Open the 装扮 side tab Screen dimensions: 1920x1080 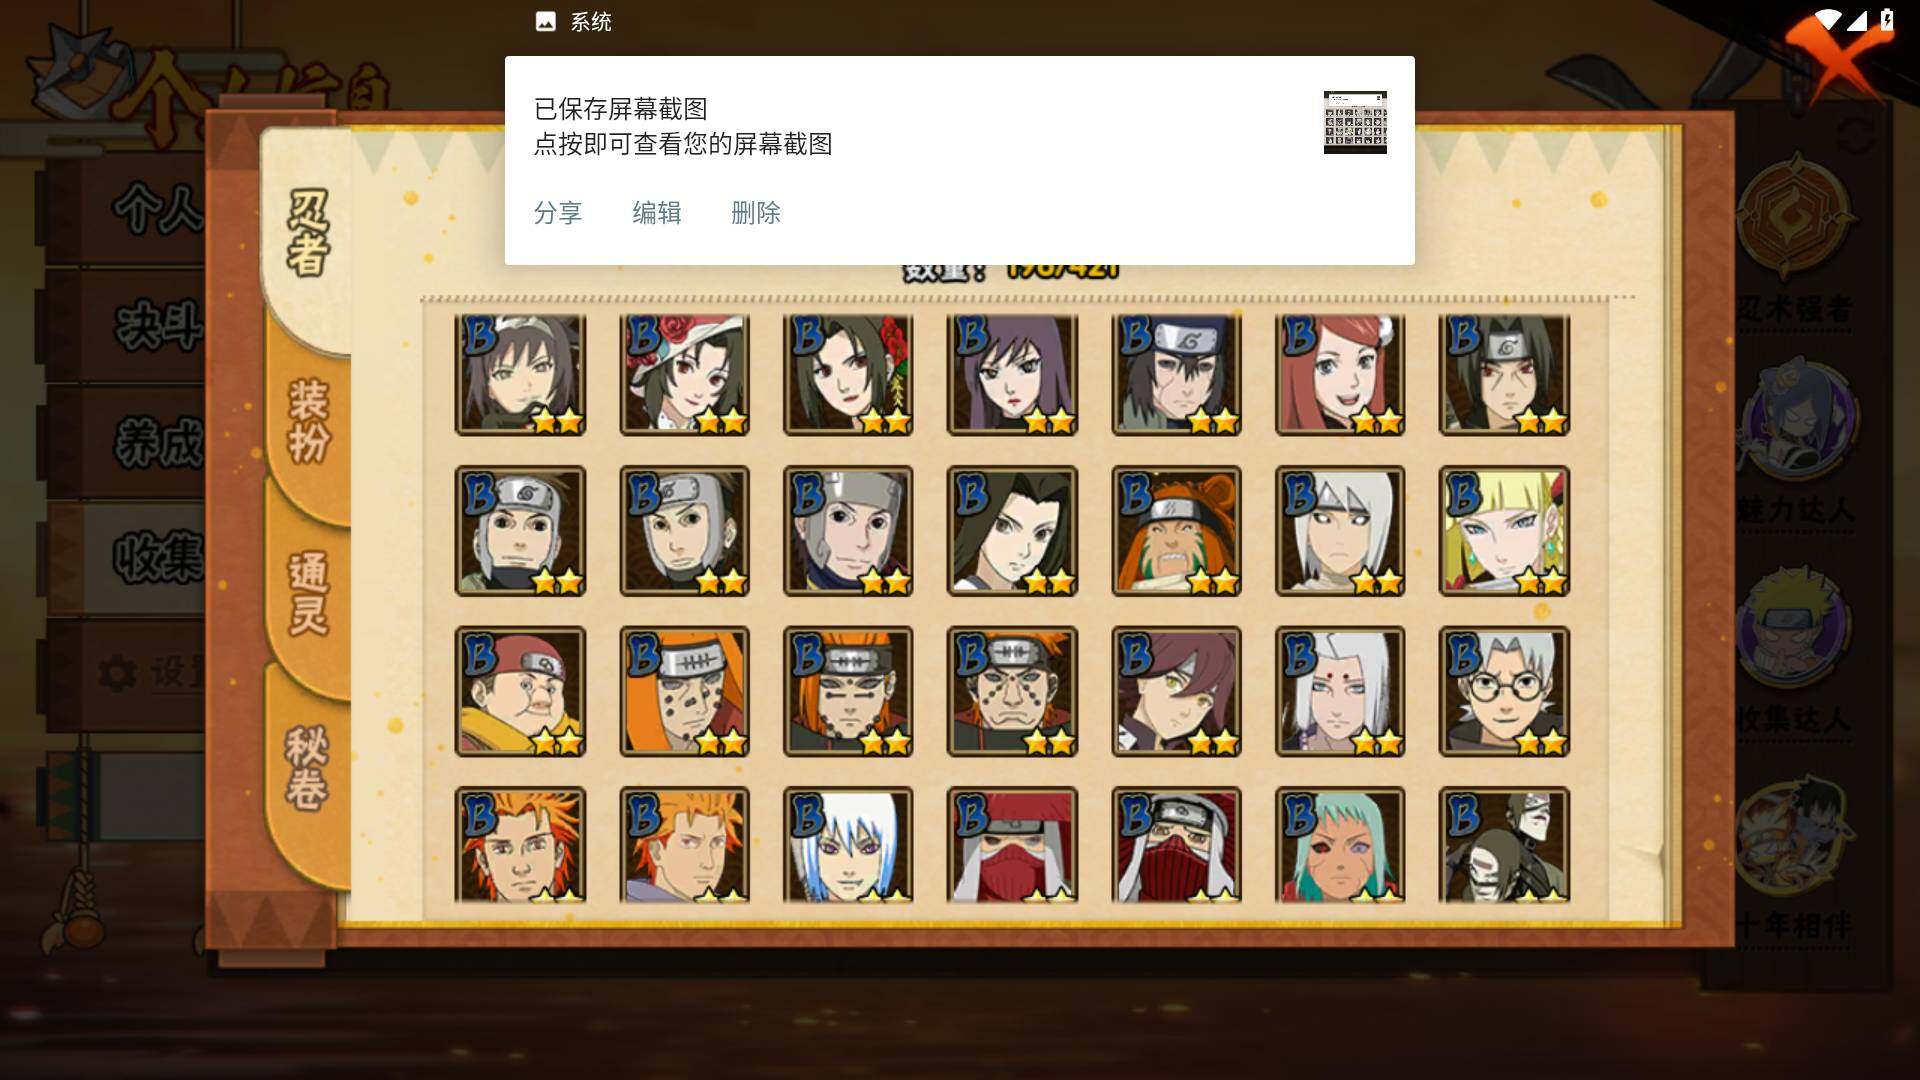[307, 420]
